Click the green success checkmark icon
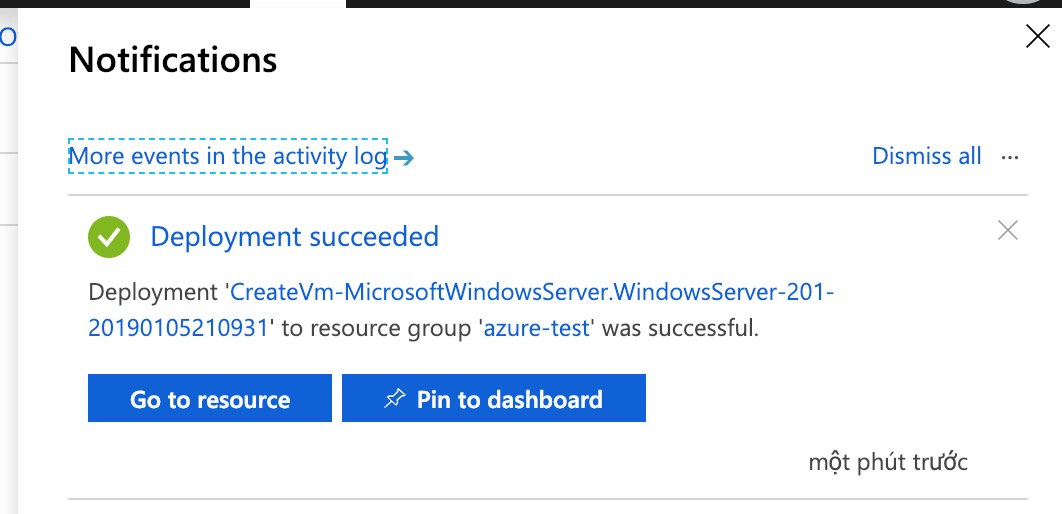 click(x=108, y=237)
